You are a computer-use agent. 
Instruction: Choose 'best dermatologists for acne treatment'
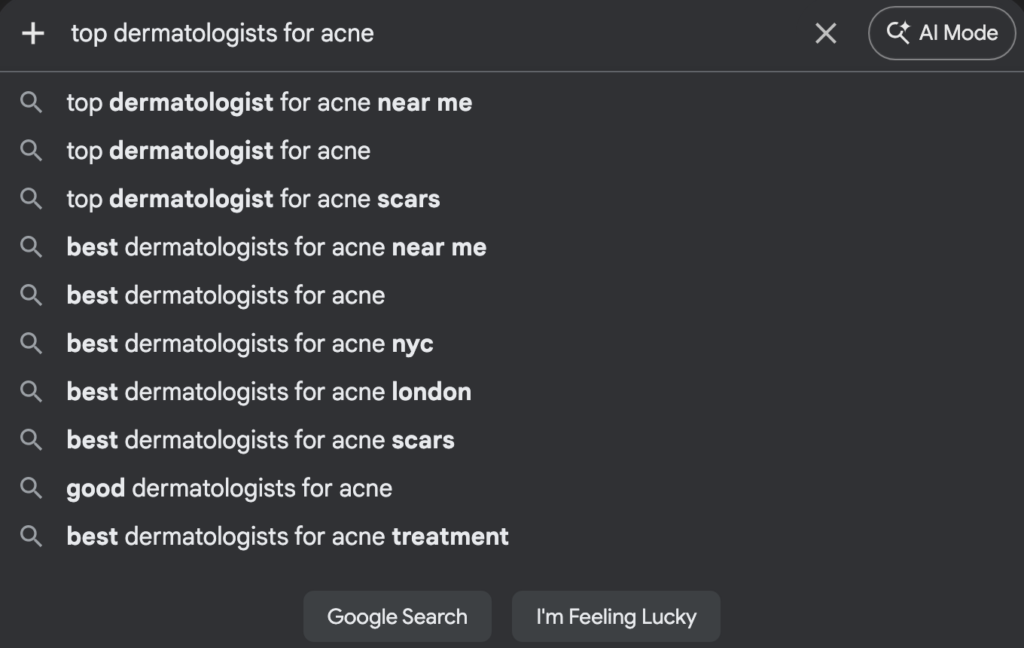click(288, 536)
